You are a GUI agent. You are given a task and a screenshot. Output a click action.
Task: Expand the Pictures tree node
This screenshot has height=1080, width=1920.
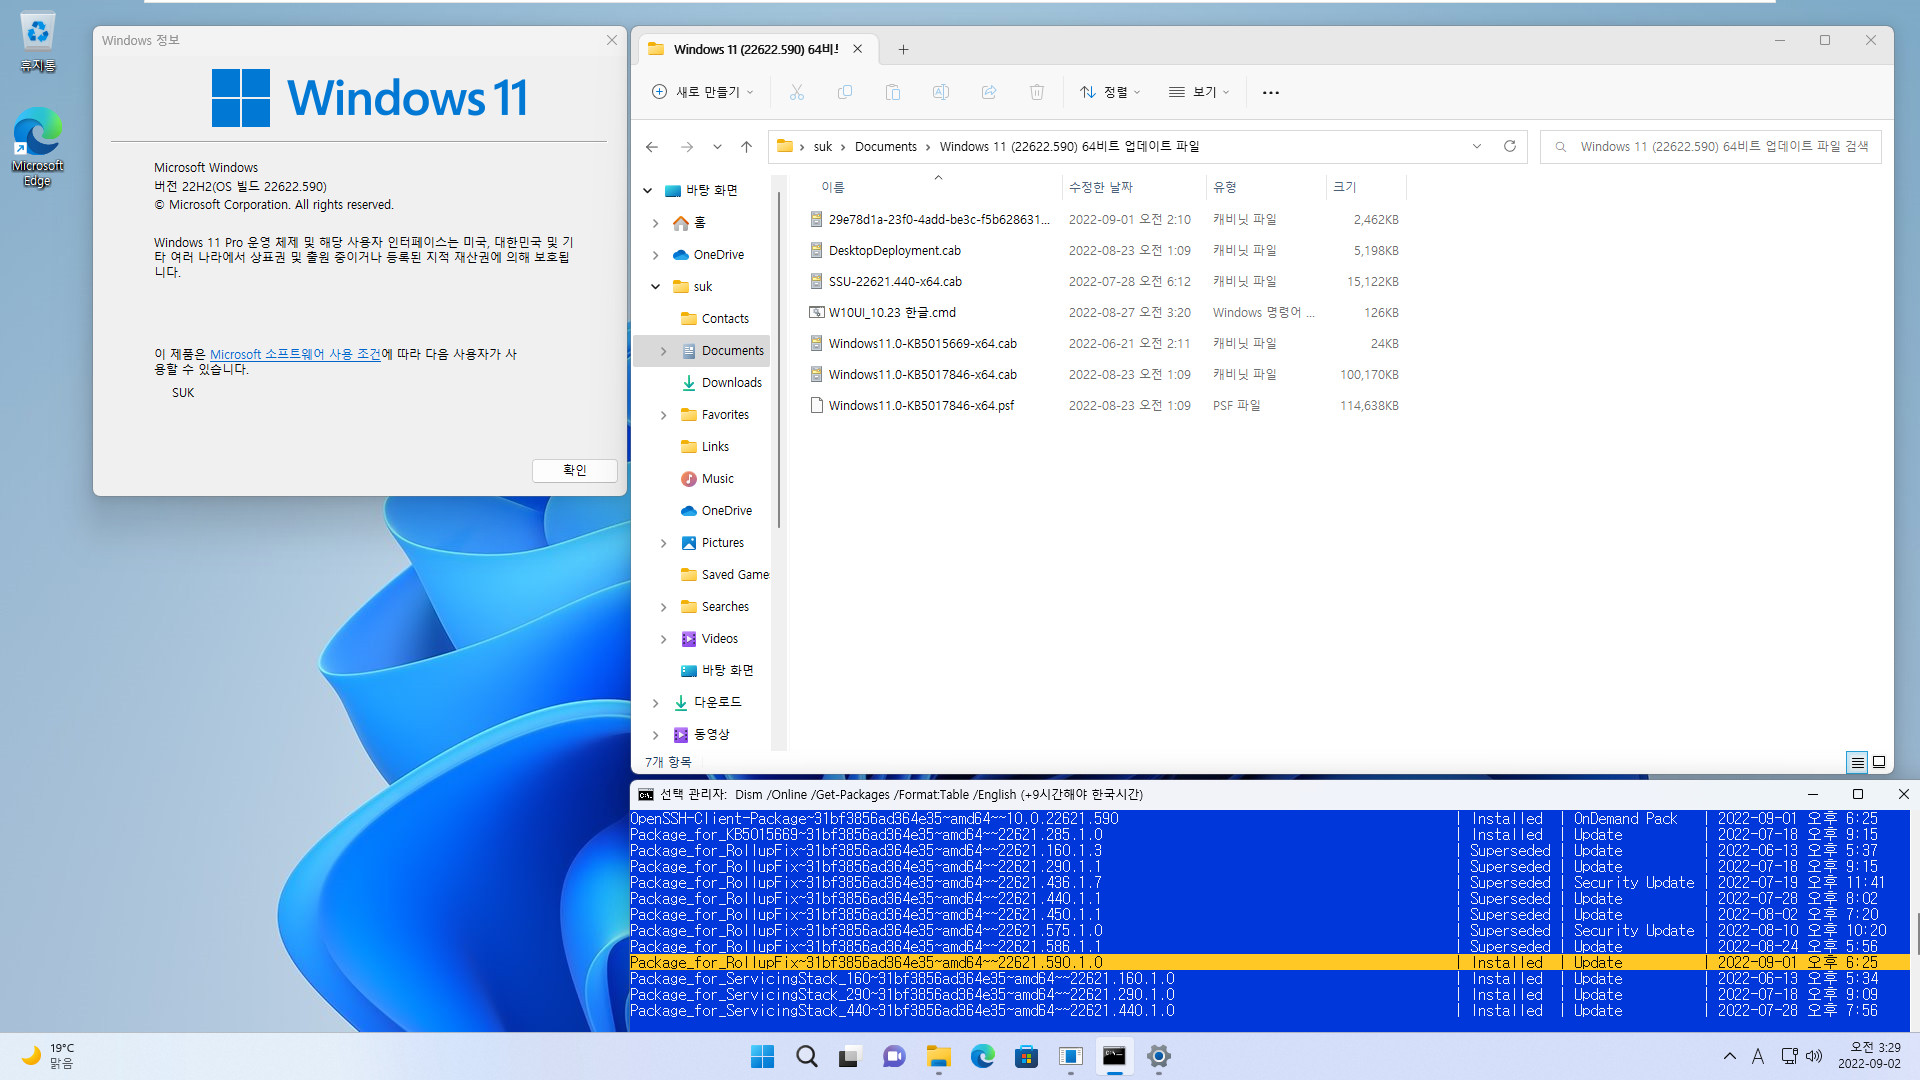point(664,543)
